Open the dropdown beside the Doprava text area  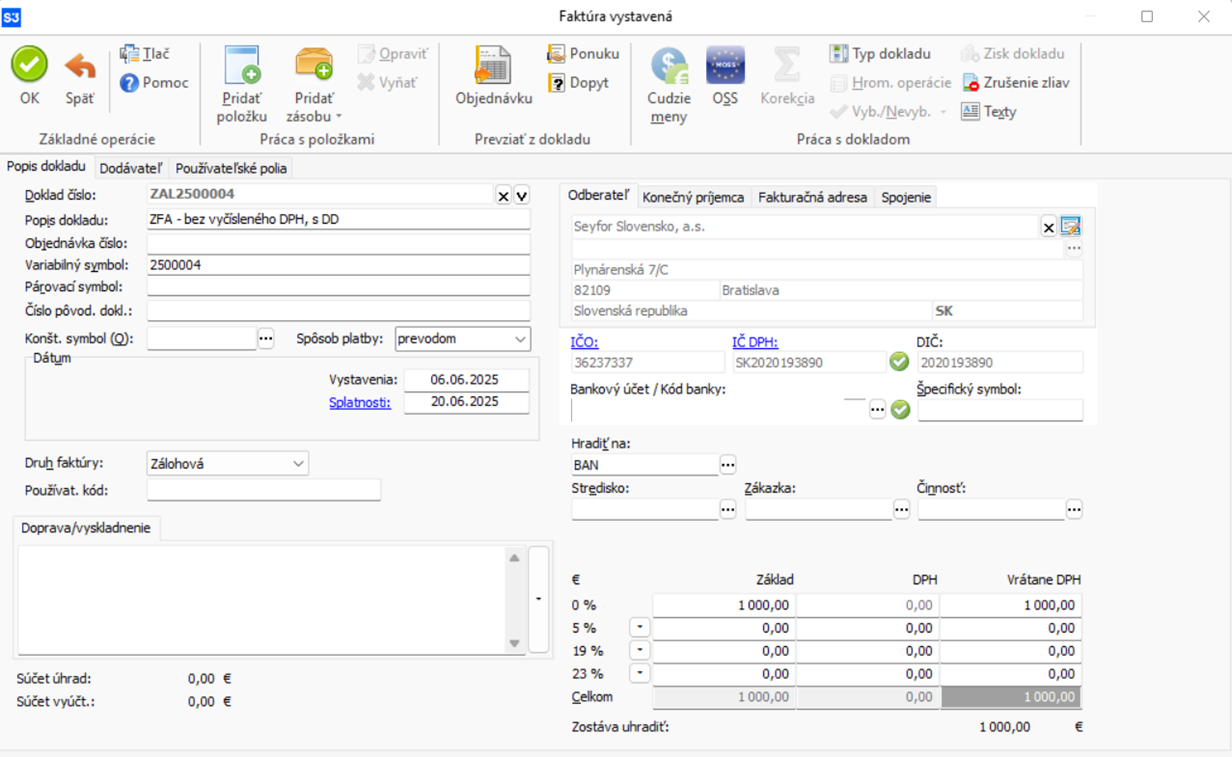pyautogui.click(x=539, y=599)
